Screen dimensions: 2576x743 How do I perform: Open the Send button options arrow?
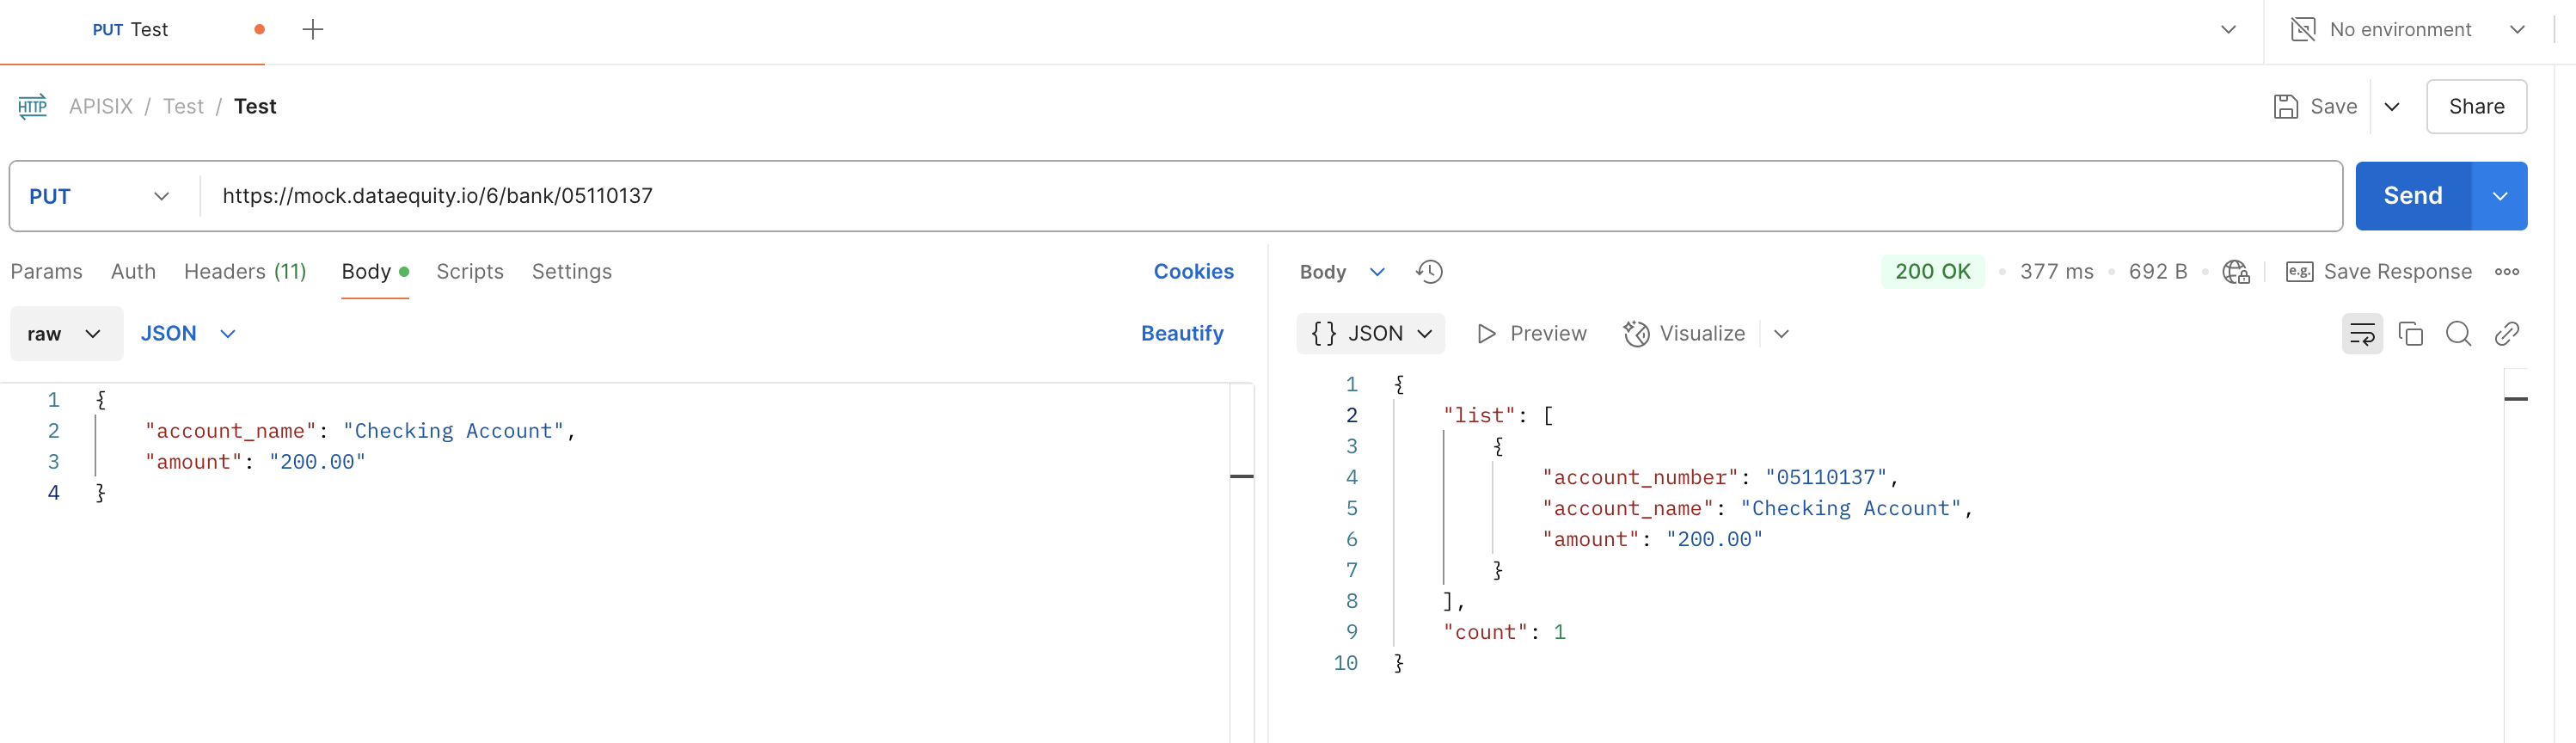coord(2500,196)
